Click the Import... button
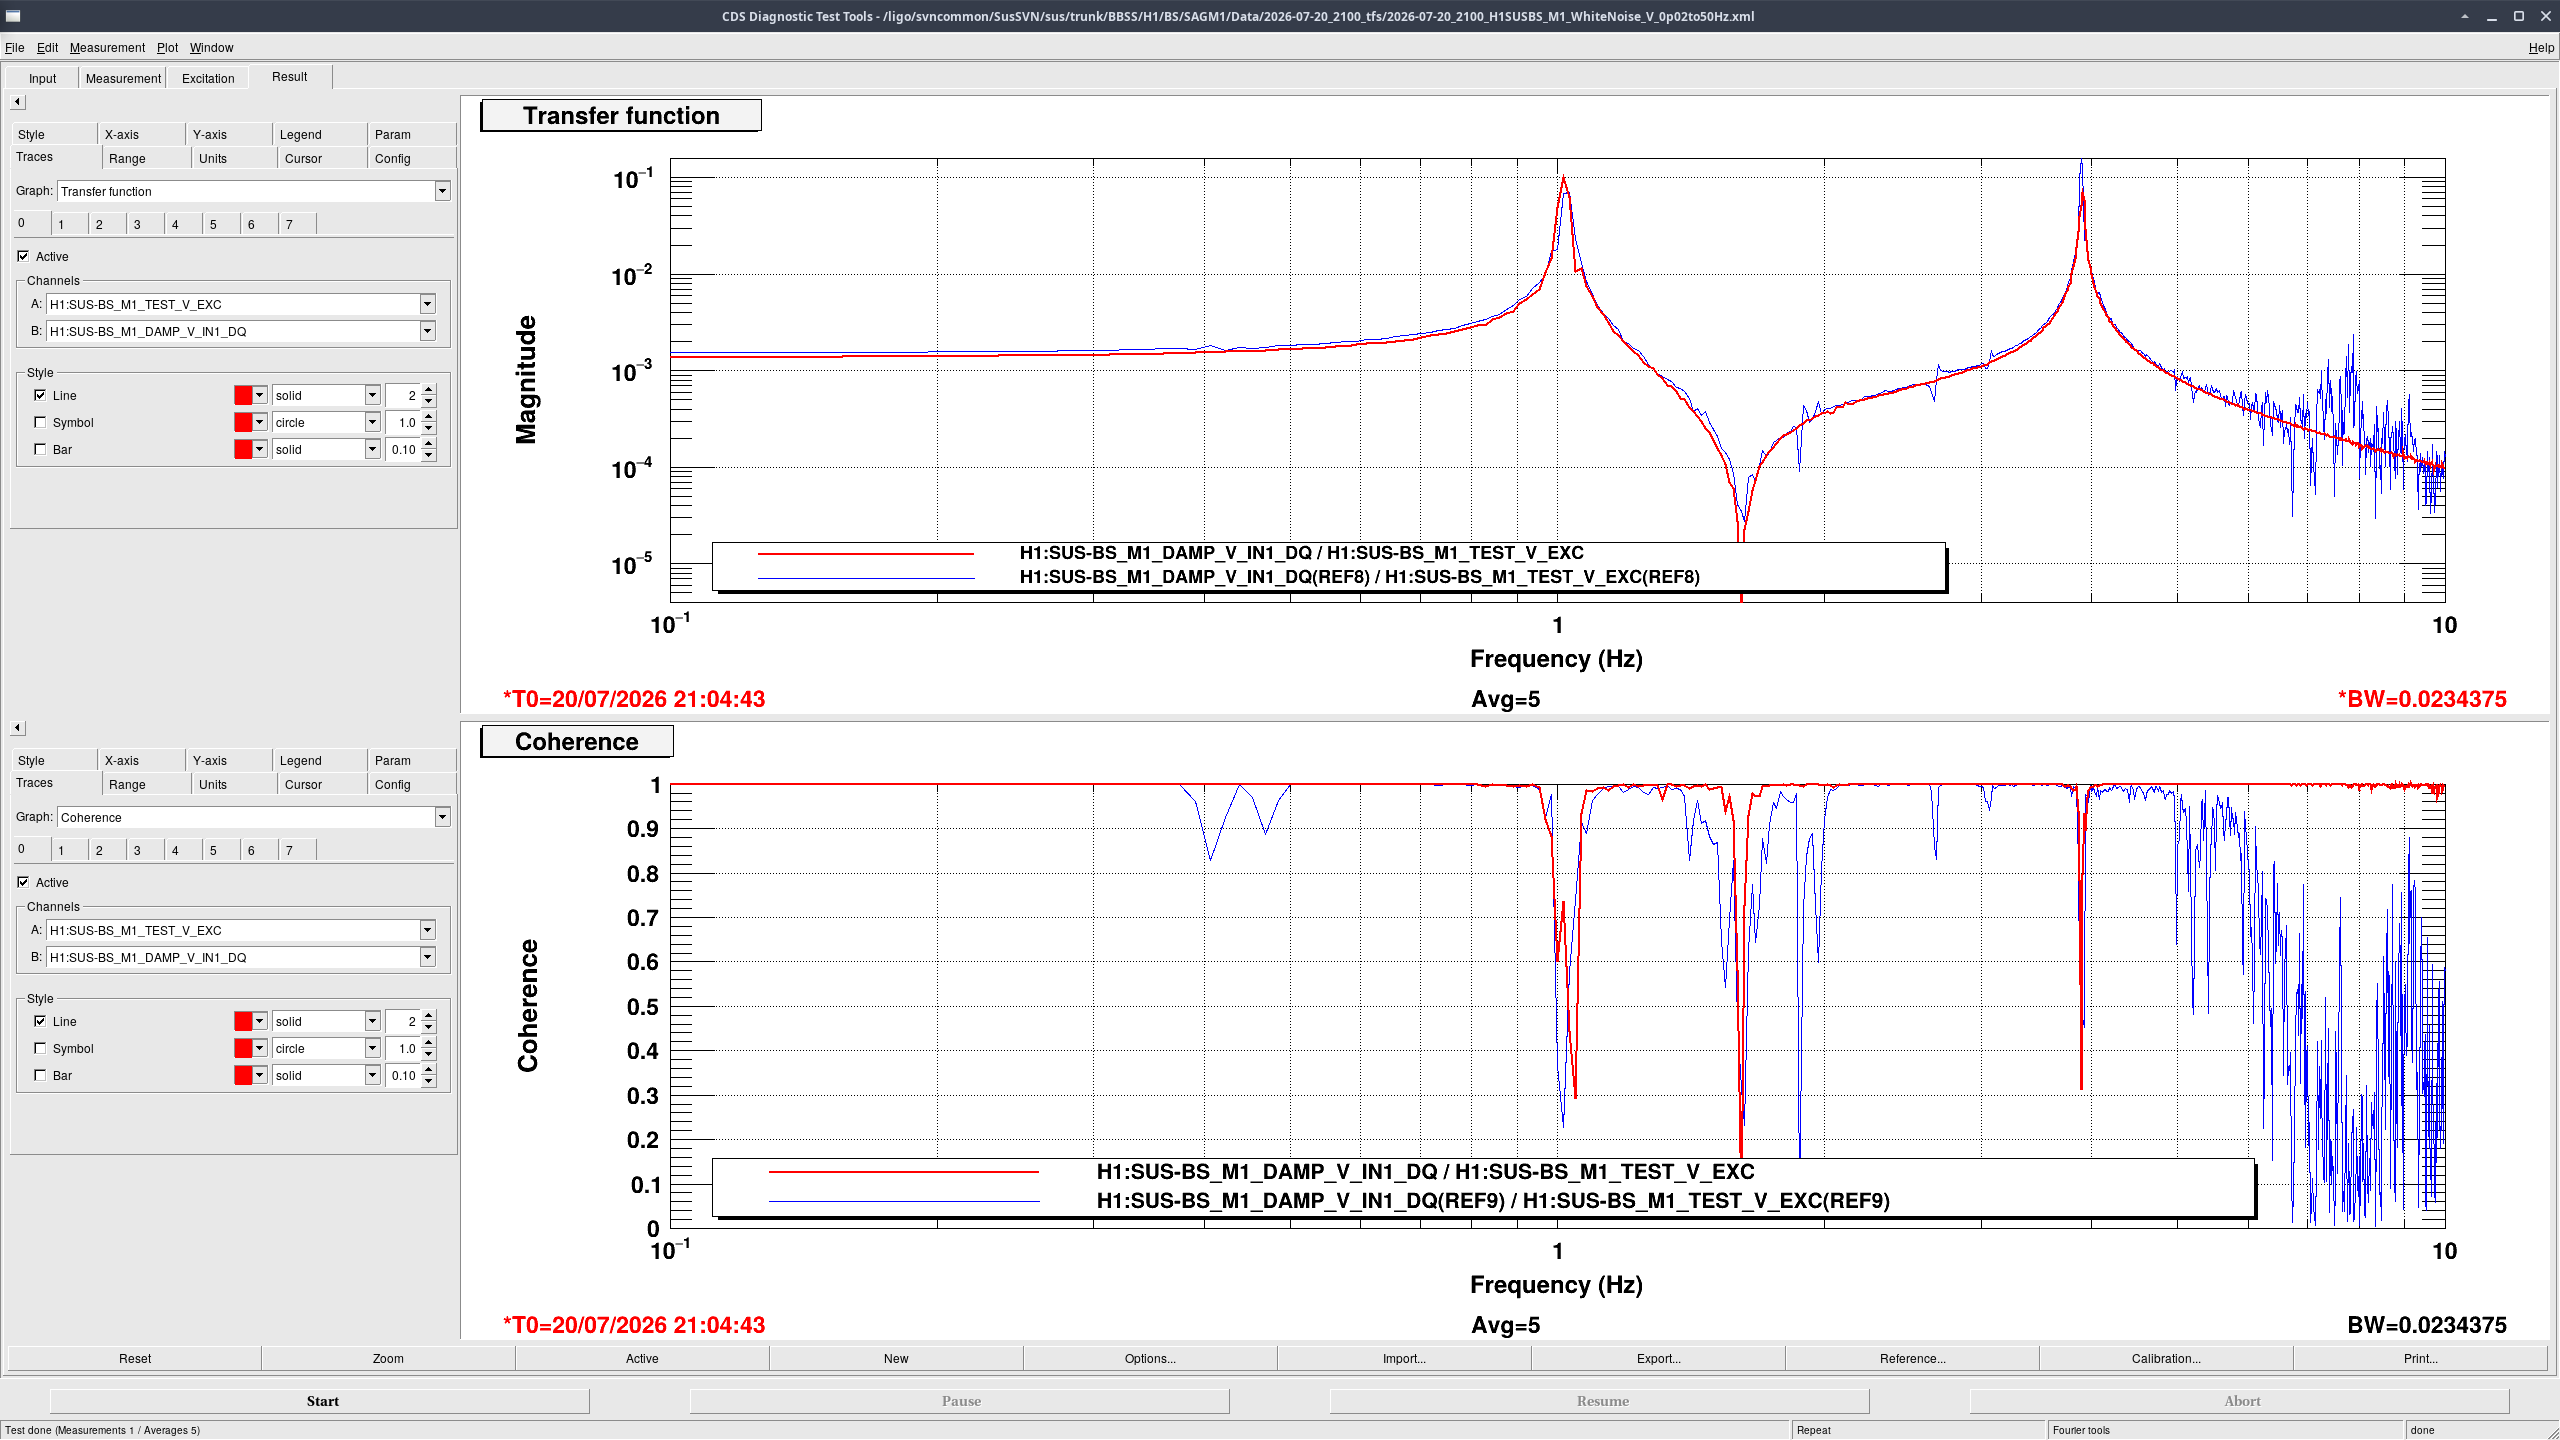2560x1440 pixels. [1404, 1358]
